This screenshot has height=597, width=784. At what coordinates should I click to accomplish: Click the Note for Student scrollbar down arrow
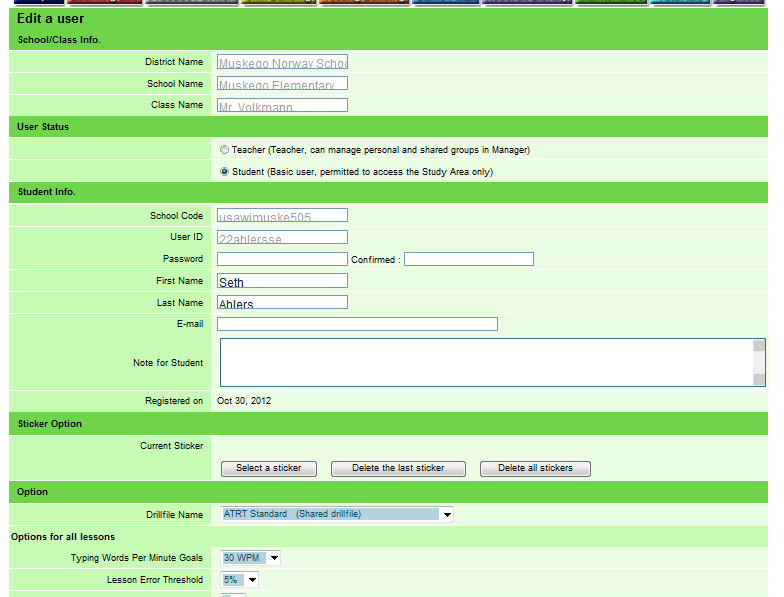tap(759, 380)
